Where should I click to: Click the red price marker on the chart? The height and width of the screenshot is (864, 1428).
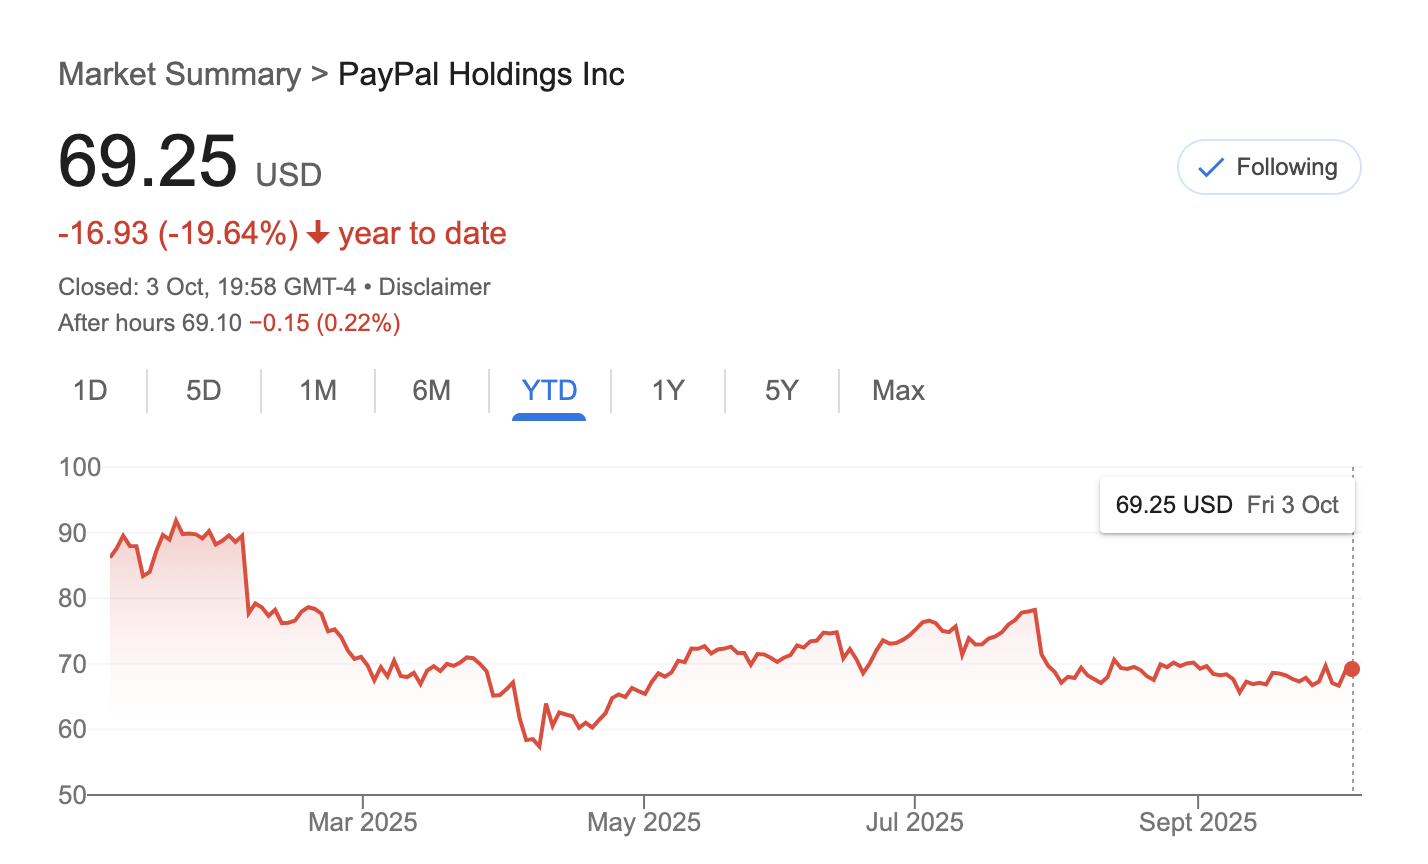[x=1352, y=667]
